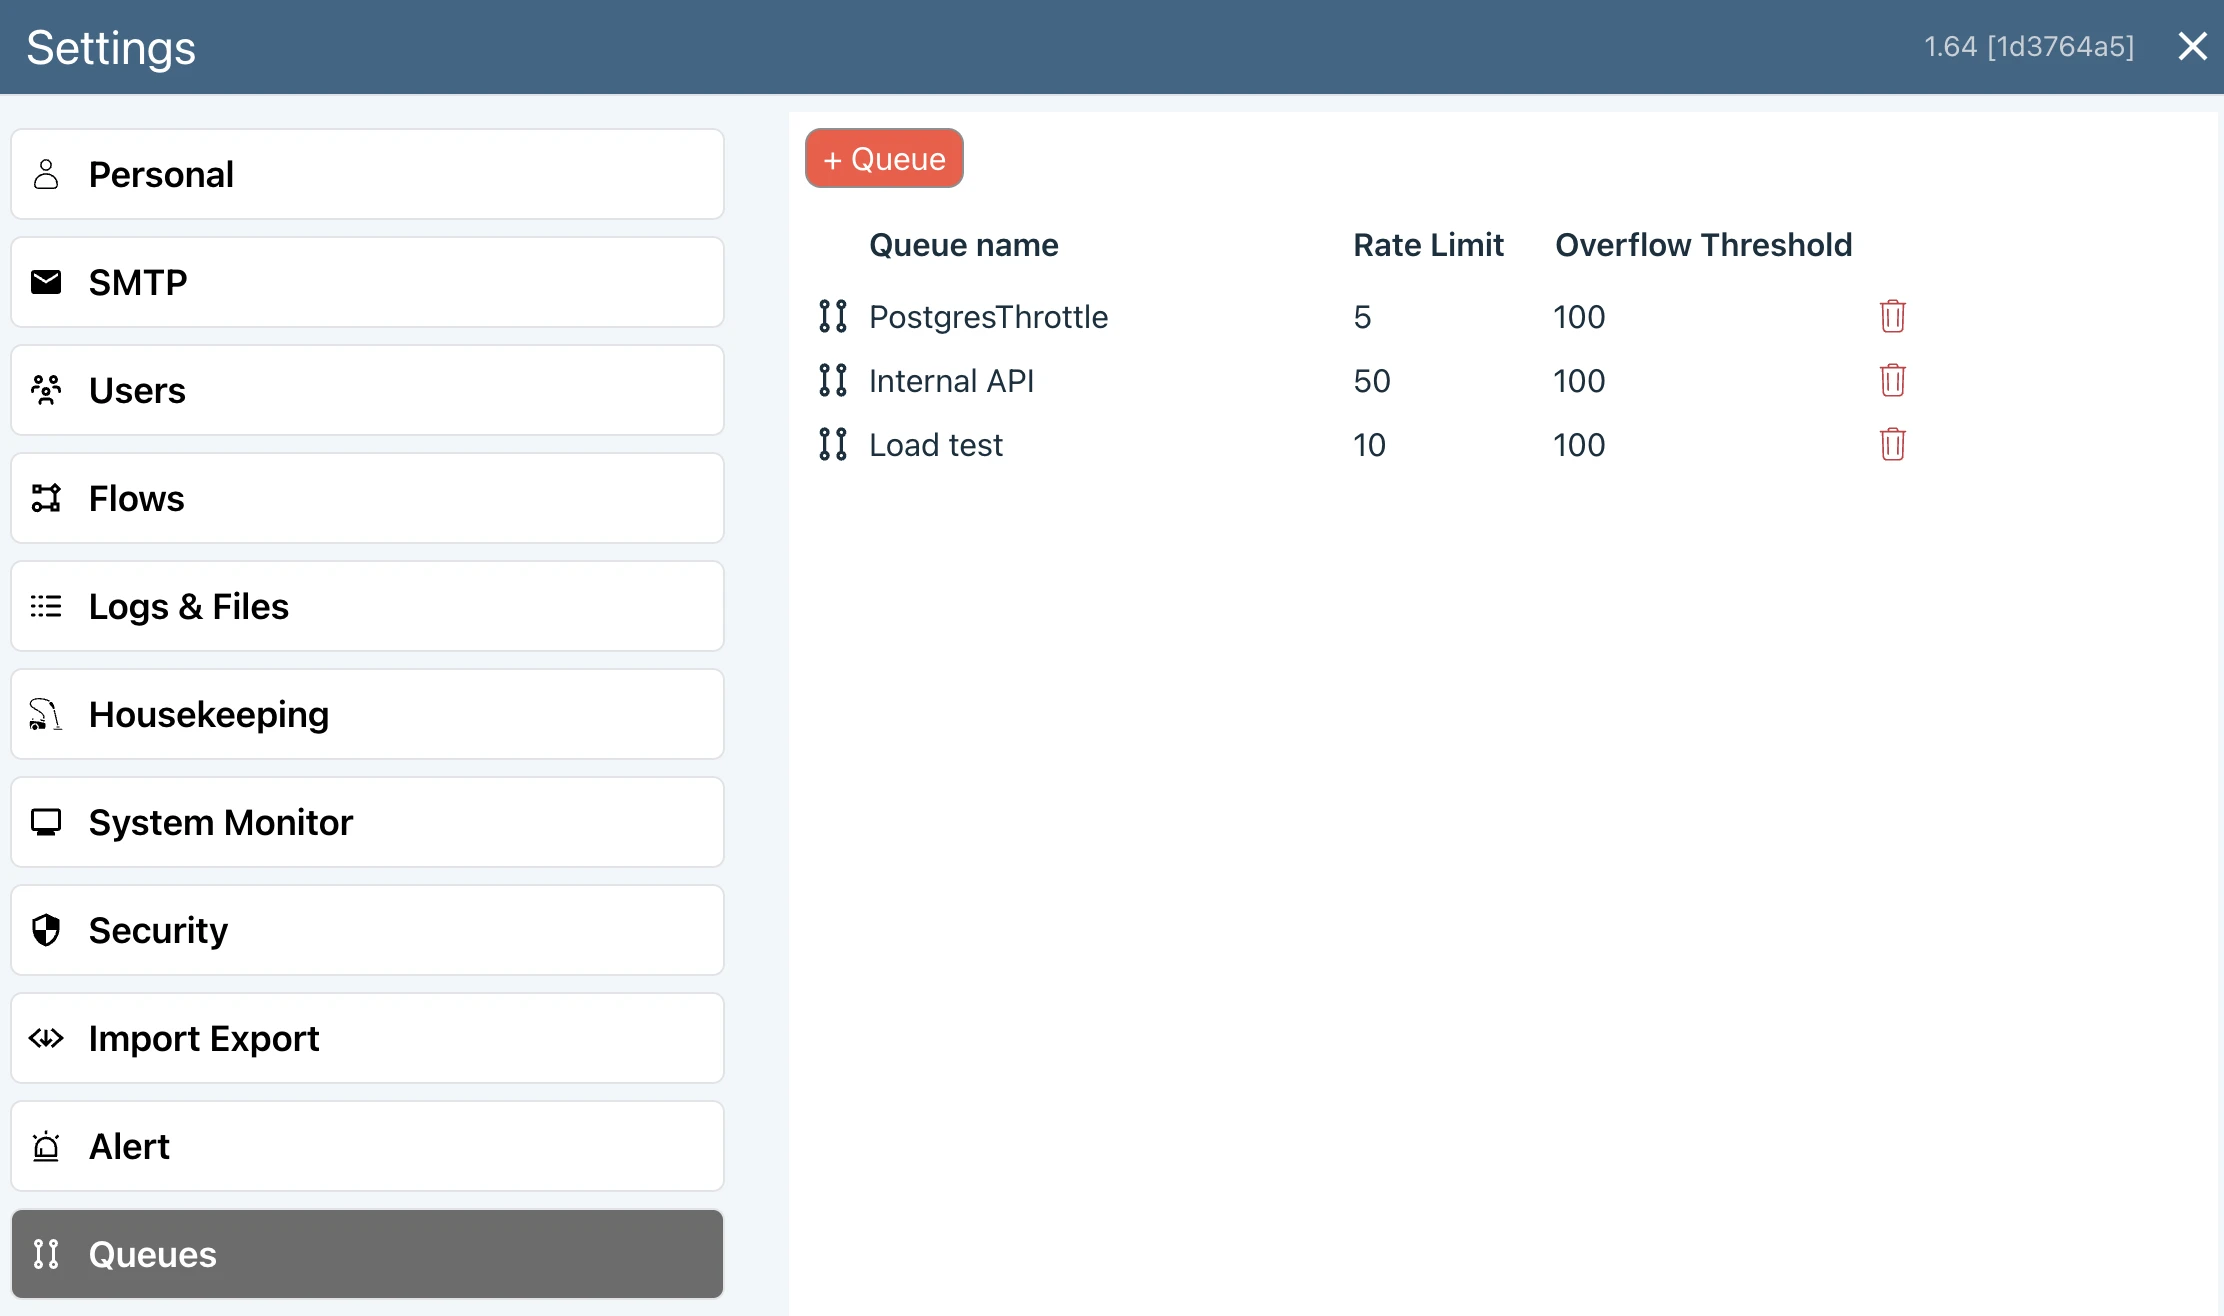
Task: Click rate limit value 50 for Internal API
Action: click(x=1371, y=381)
